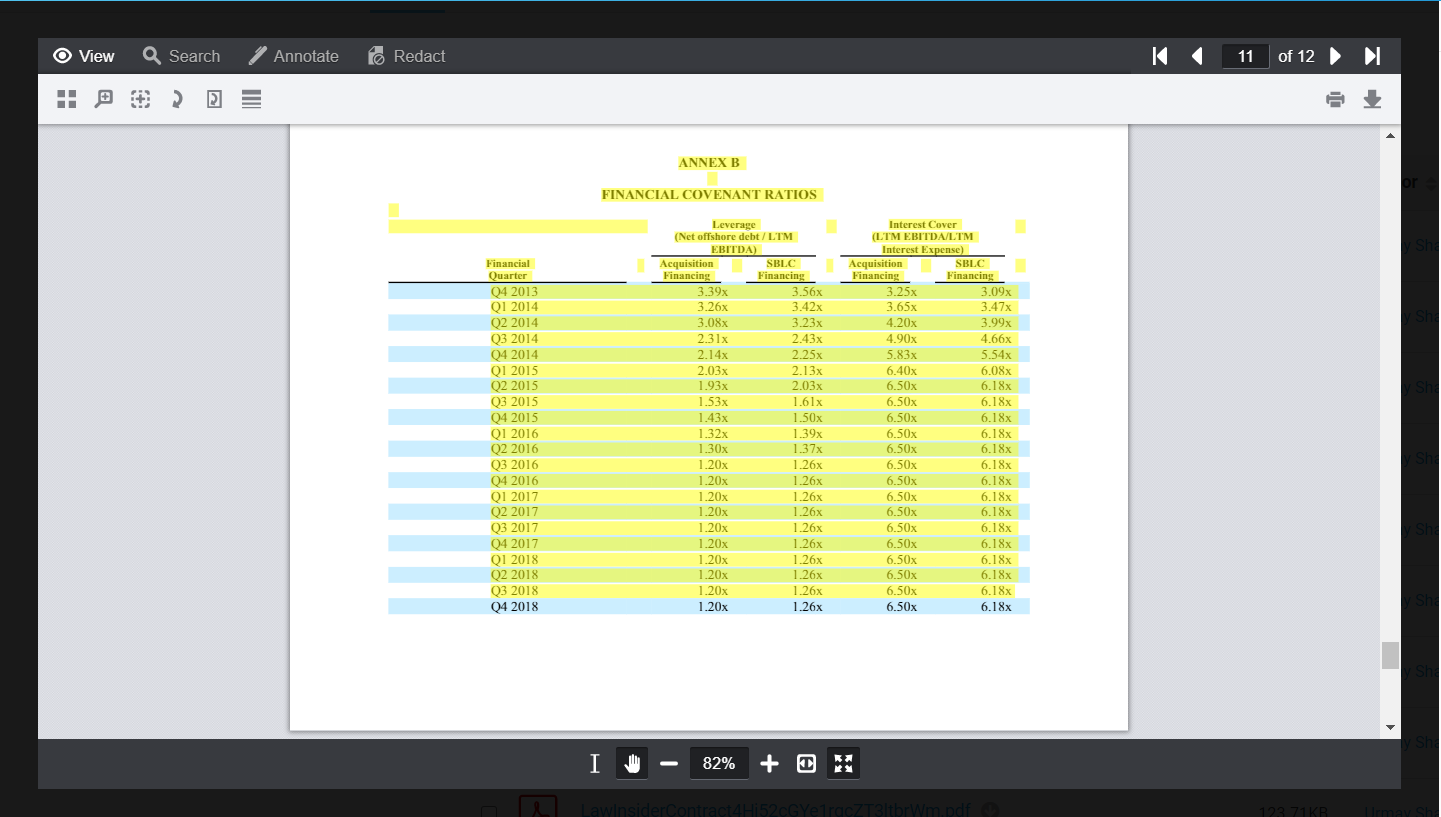Click the FINANCIAL COVENANT RATIOS title
This screenshot has width=1441, height=817.
(x=709, y=194)
